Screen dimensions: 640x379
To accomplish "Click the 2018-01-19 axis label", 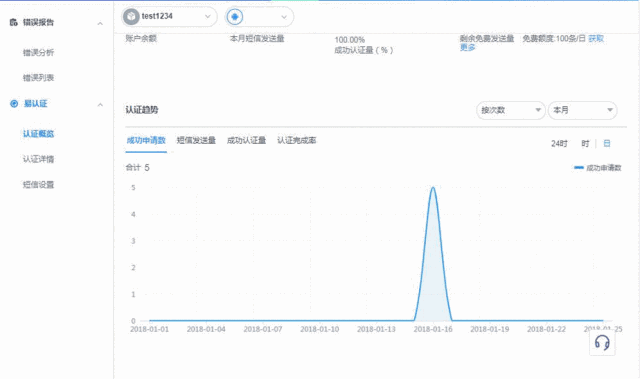I will pos(490,329).
